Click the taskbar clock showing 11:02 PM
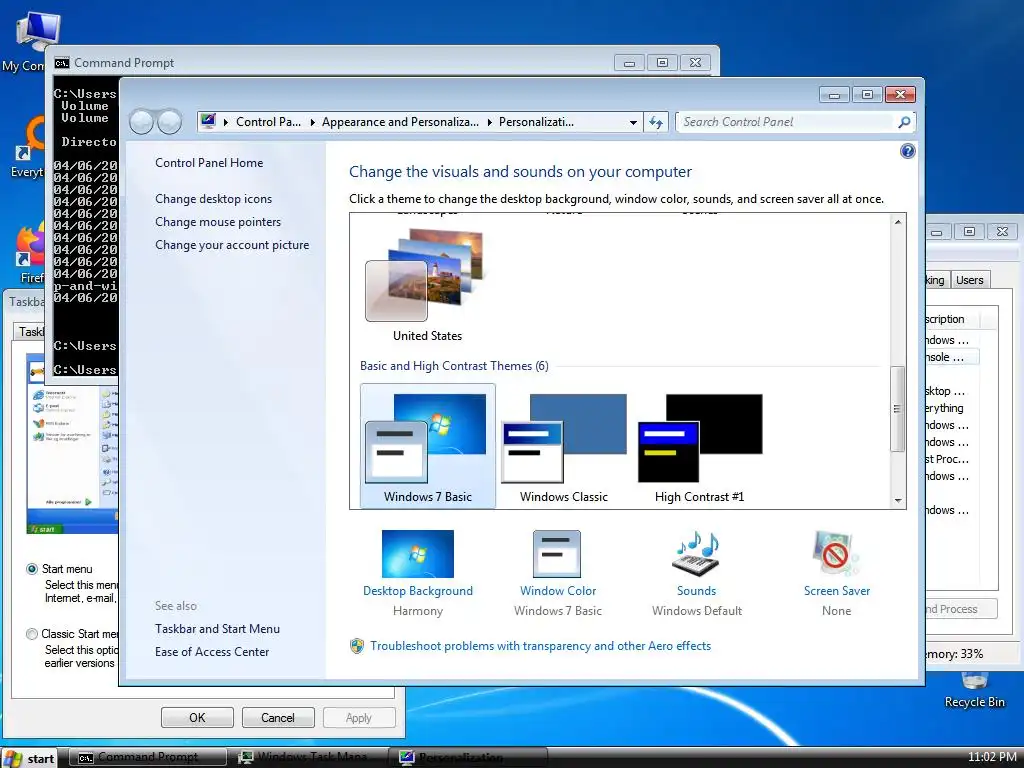This screenshot has height=768, width=1024. (x=992, y=758)
